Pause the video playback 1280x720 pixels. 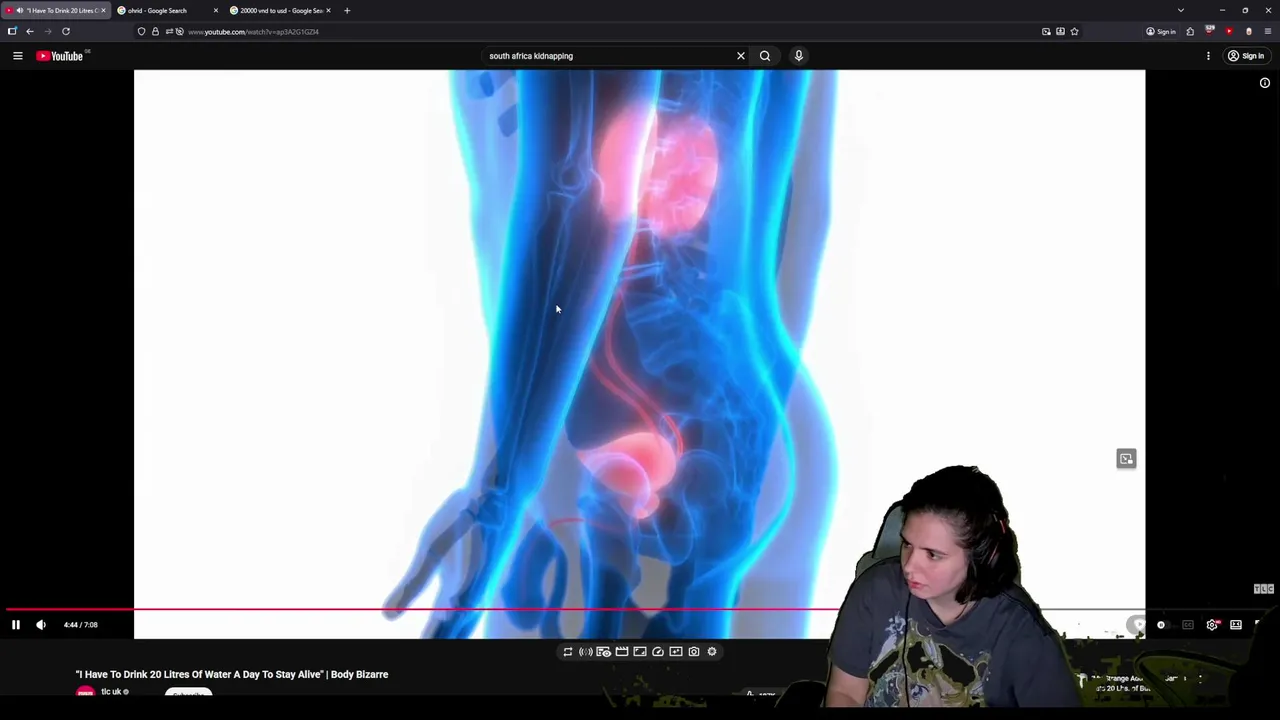pyautogui.click(x=16, y=625)
